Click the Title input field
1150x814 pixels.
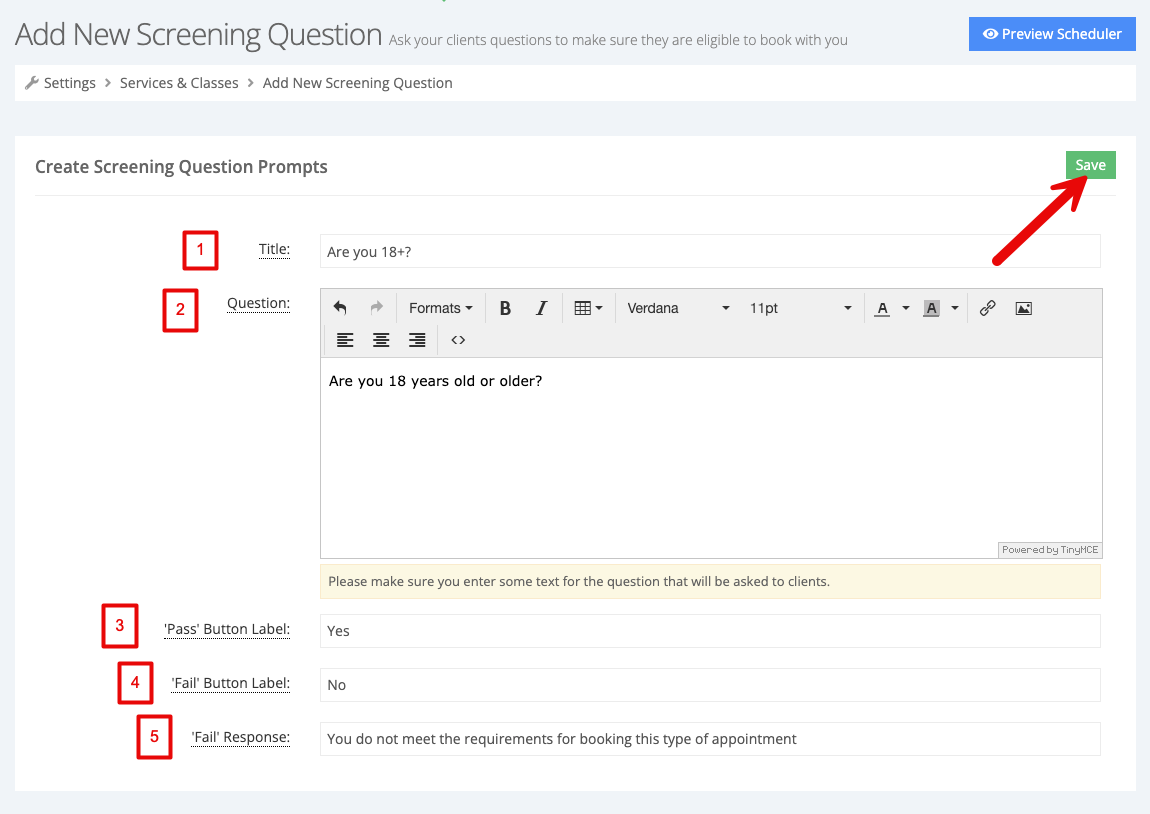coord(710,252)
